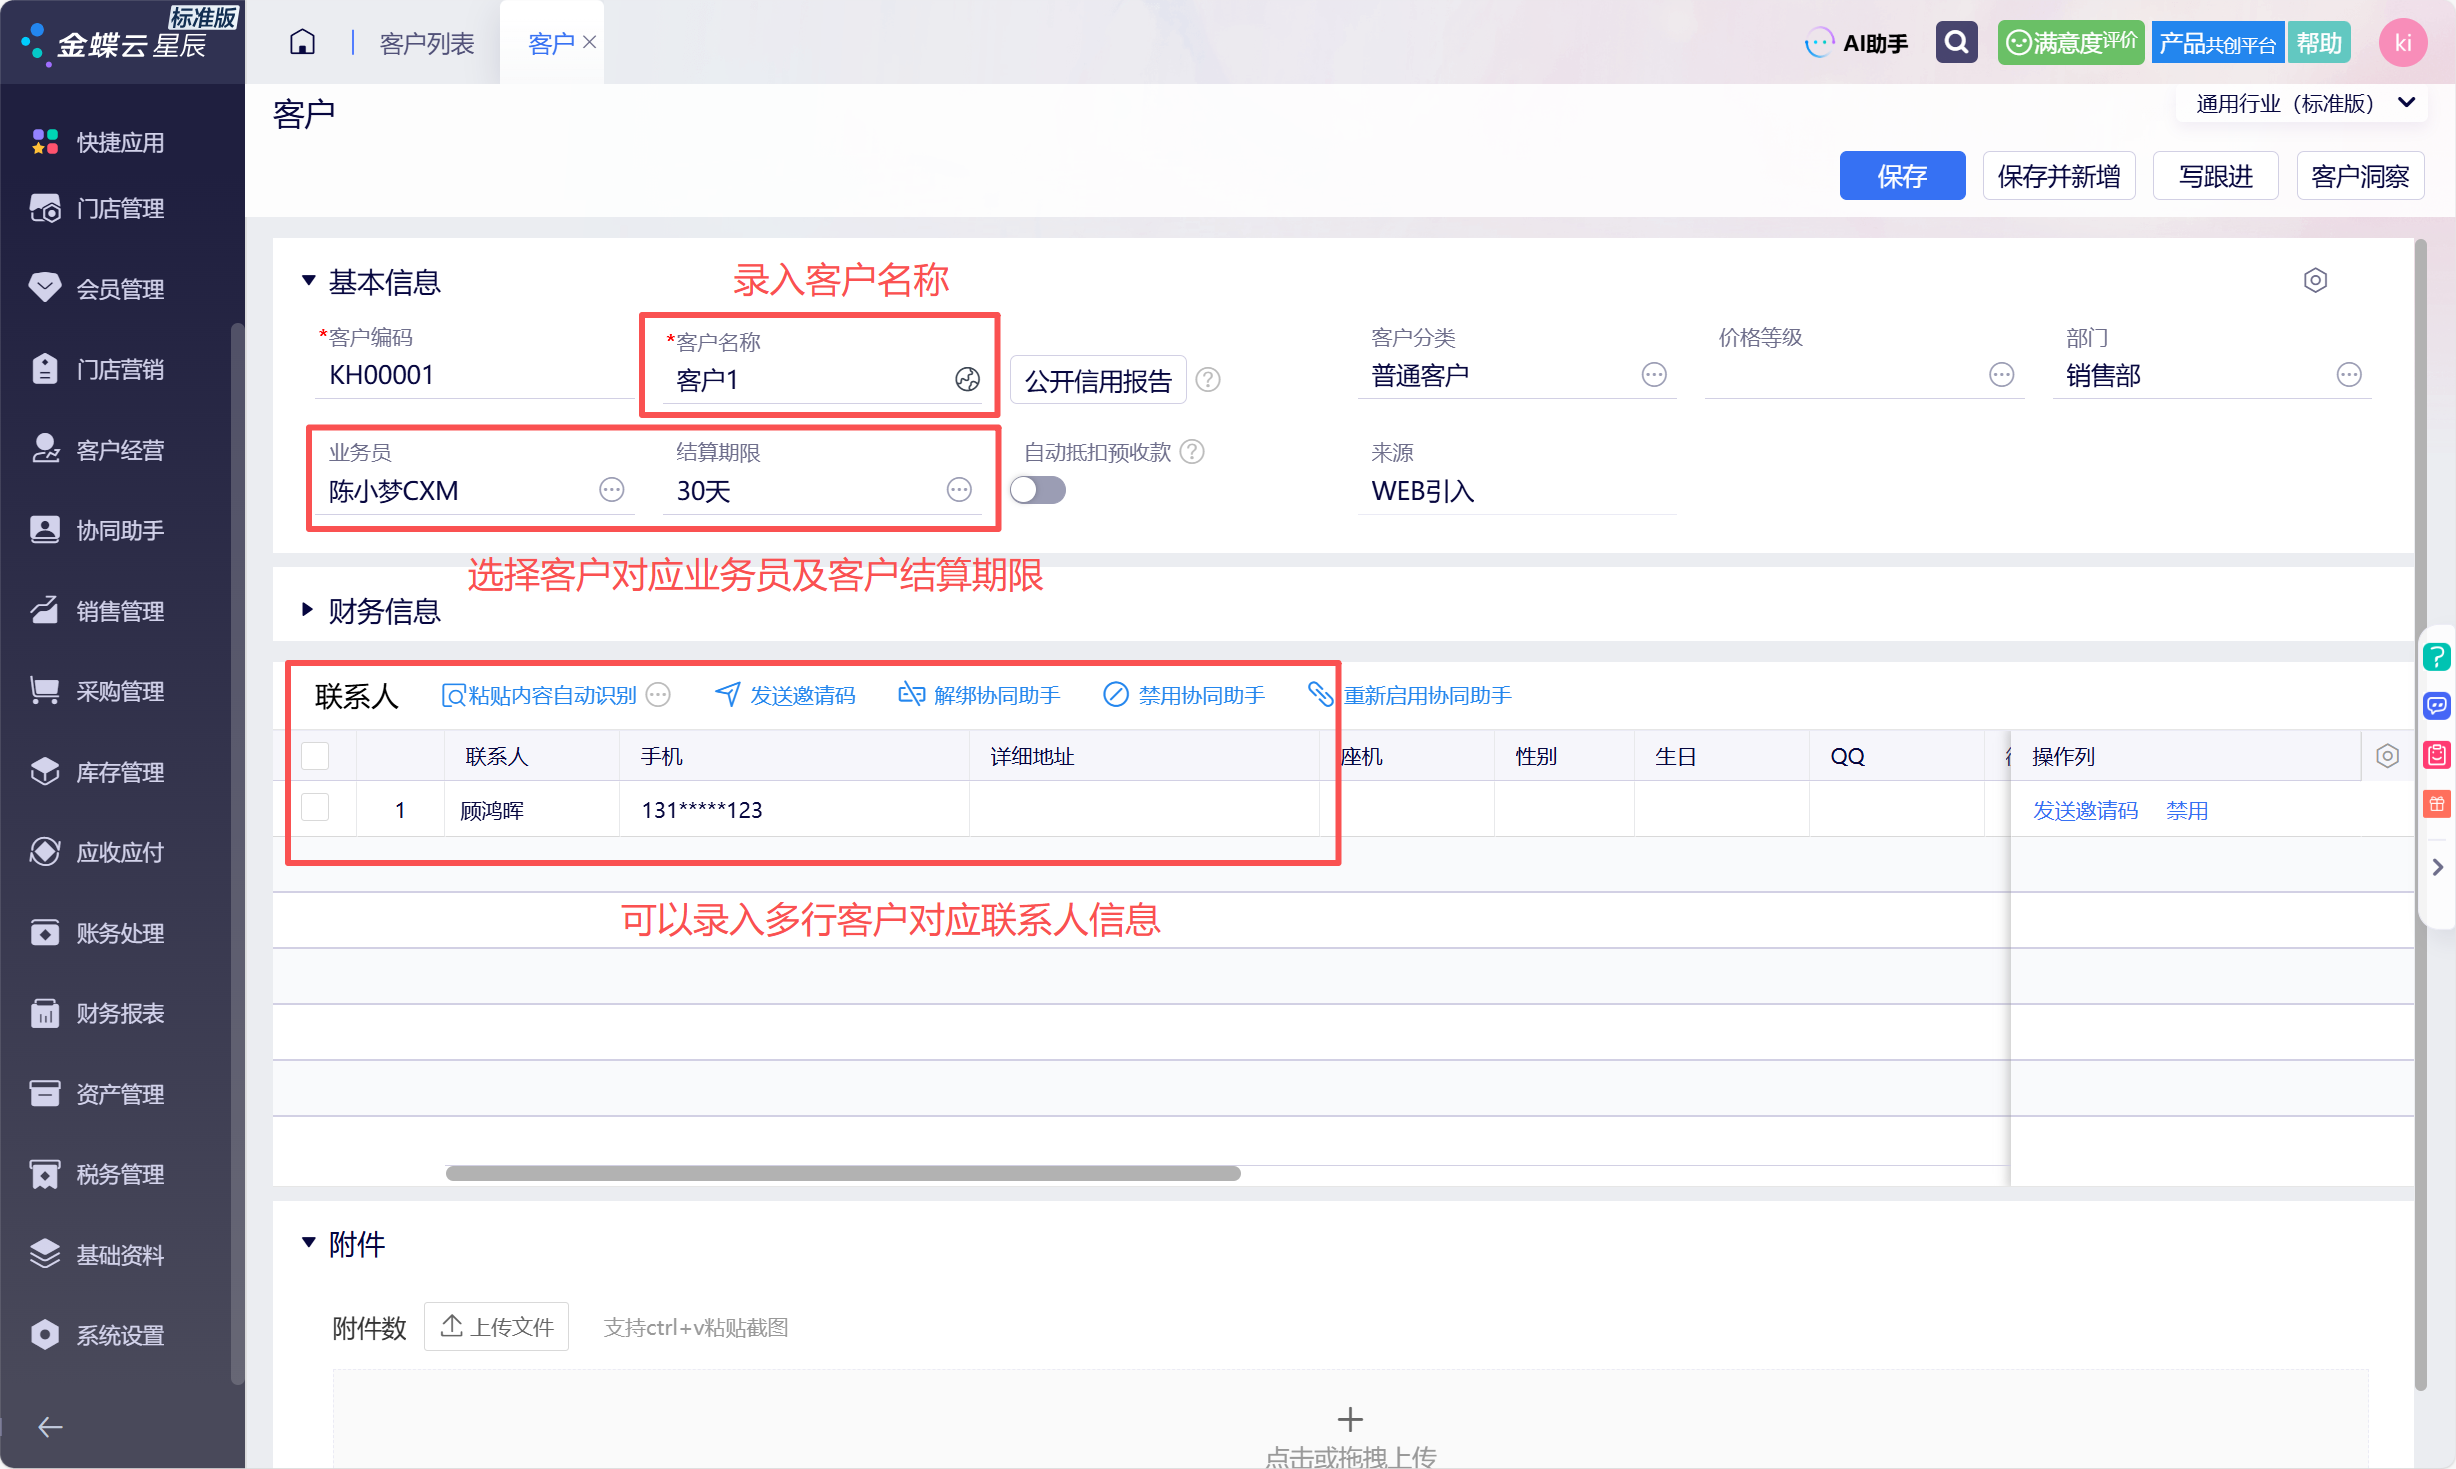Open 销售管理 menu in sidebar
This screenshot has width=2456, height=1469.
click(120, 611)
